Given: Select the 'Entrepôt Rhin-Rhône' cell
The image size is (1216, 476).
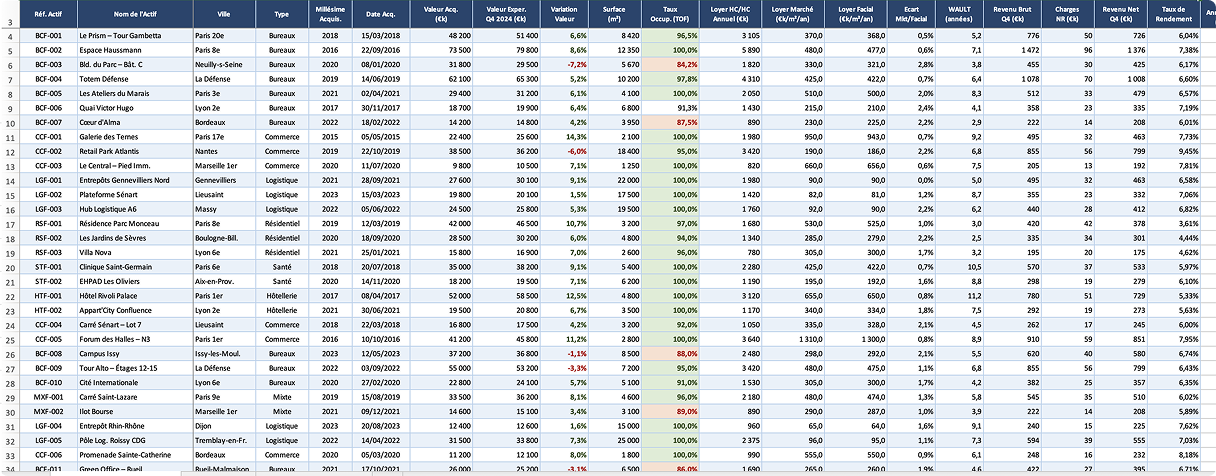Looking at the screenshot, I should coord(134,426).
